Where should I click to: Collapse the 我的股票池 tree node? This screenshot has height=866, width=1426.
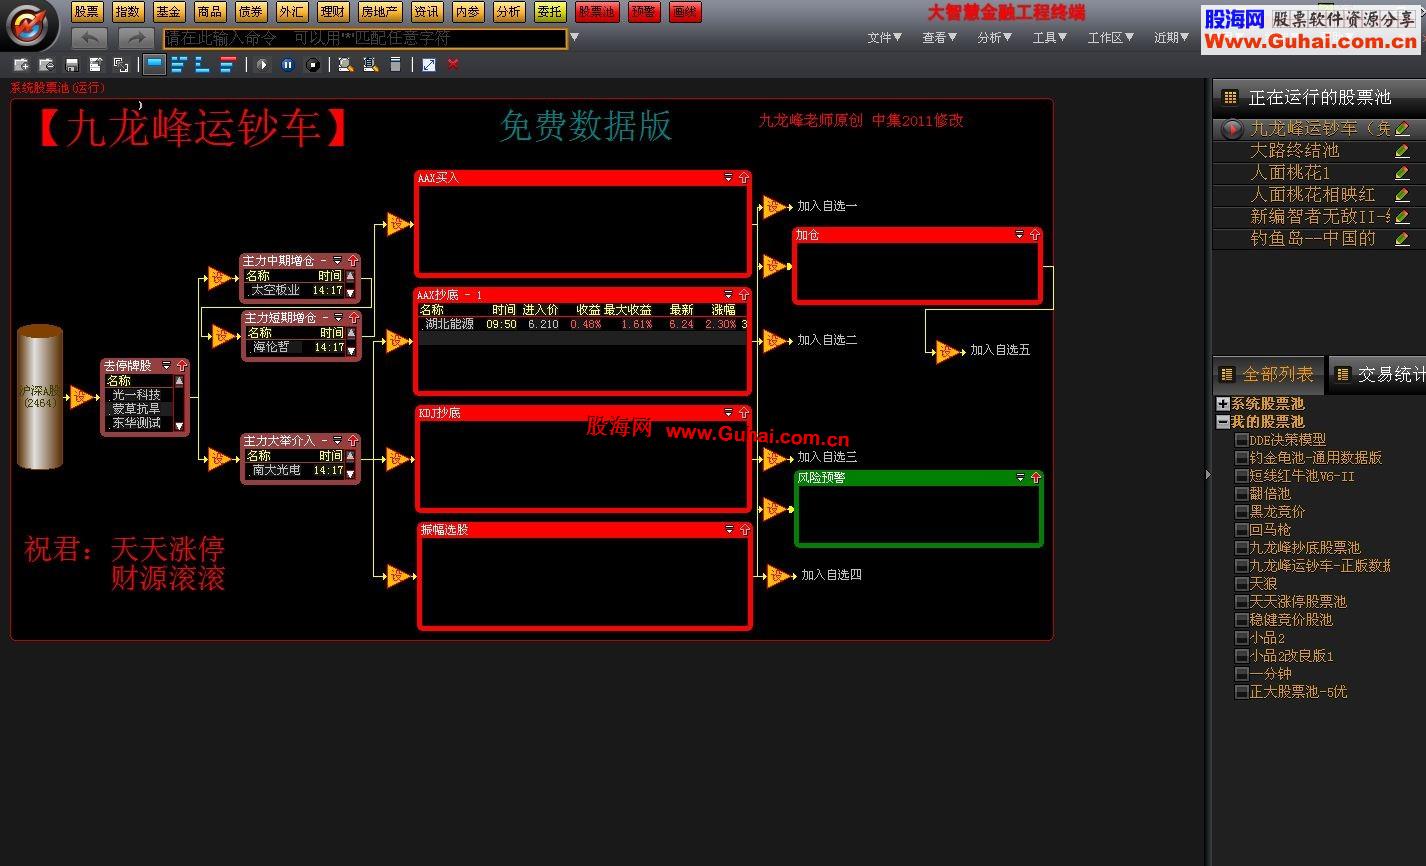[x=1222, y=422]
